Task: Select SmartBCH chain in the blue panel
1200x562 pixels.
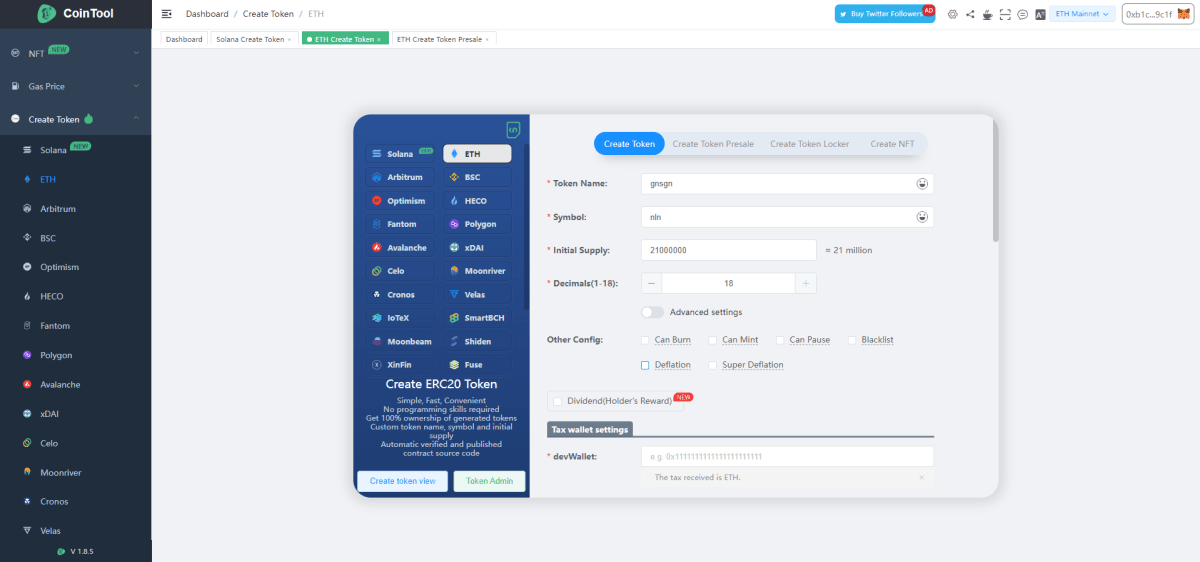Action: [477, 318]
